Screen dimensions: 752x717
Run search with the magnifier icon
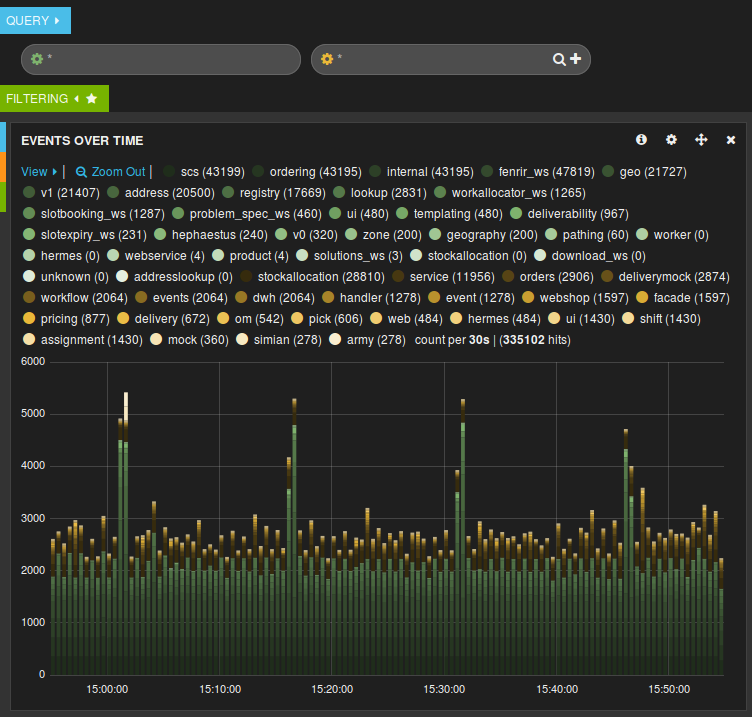(559, 59)
